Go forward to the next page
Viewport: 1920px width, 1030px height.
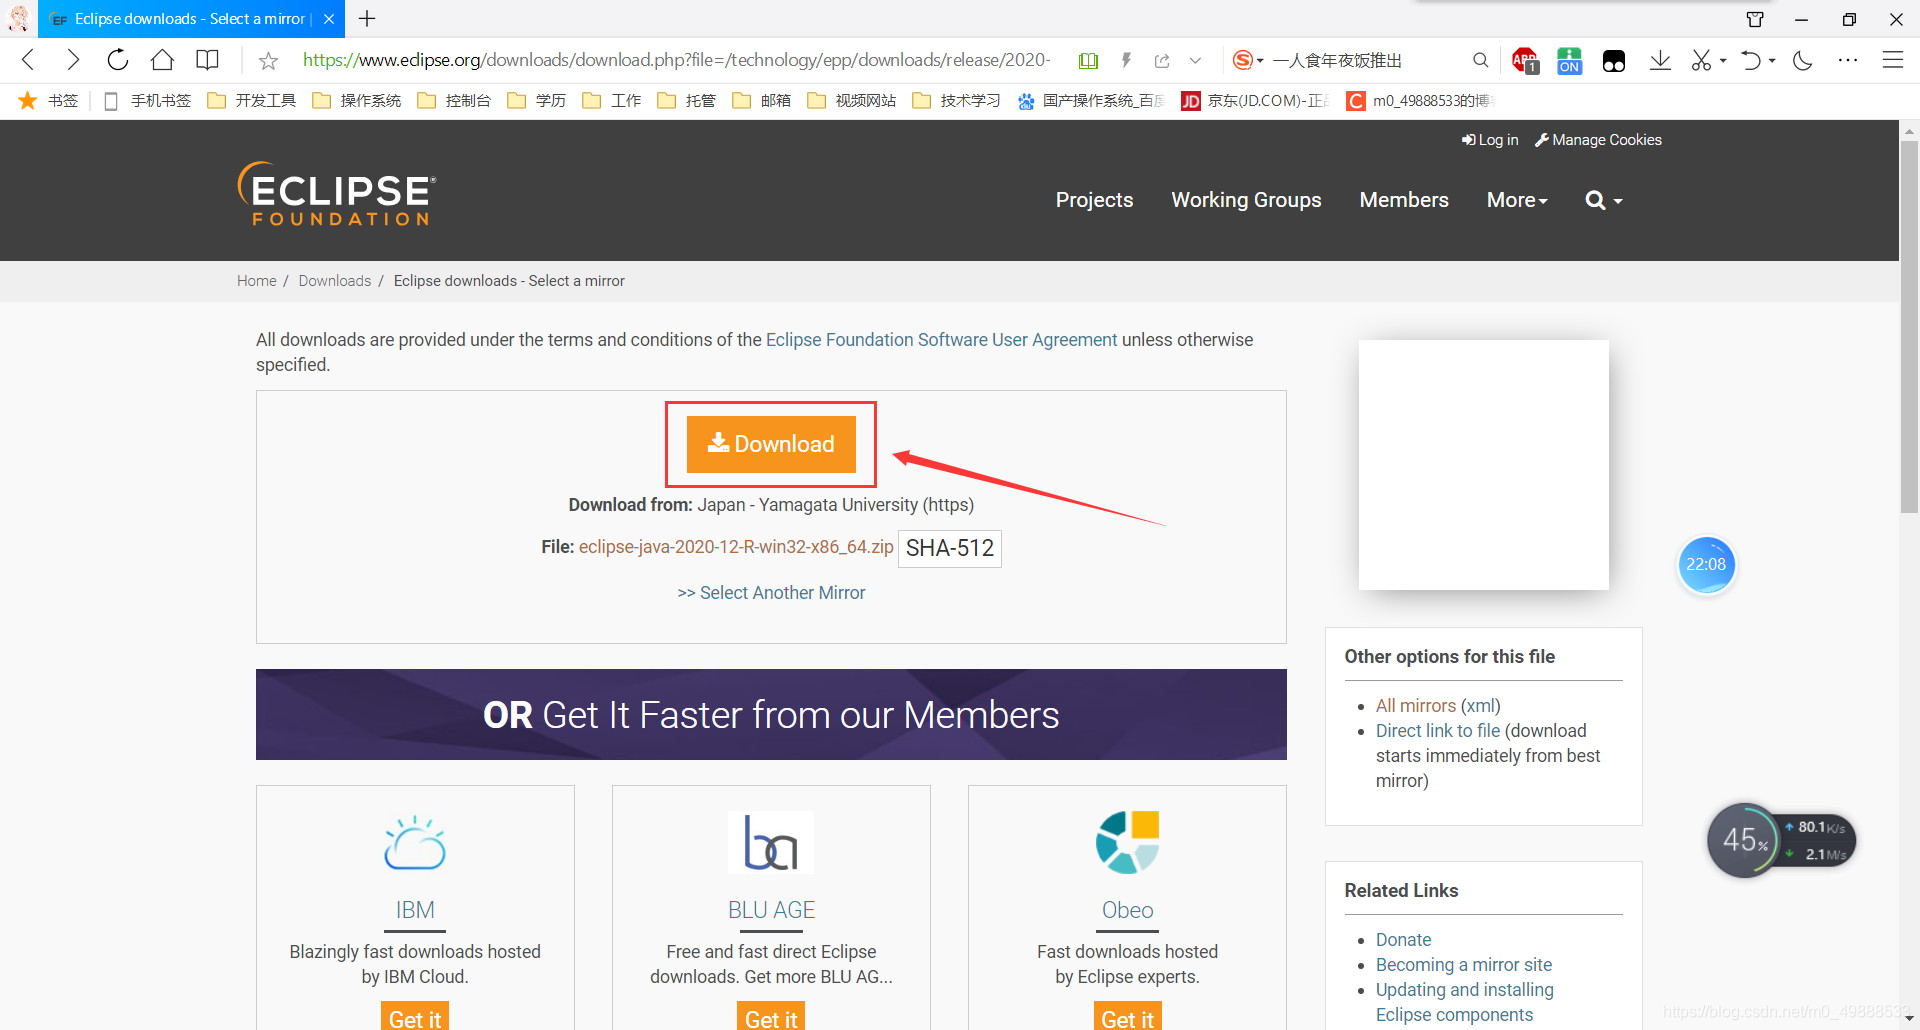72,60
